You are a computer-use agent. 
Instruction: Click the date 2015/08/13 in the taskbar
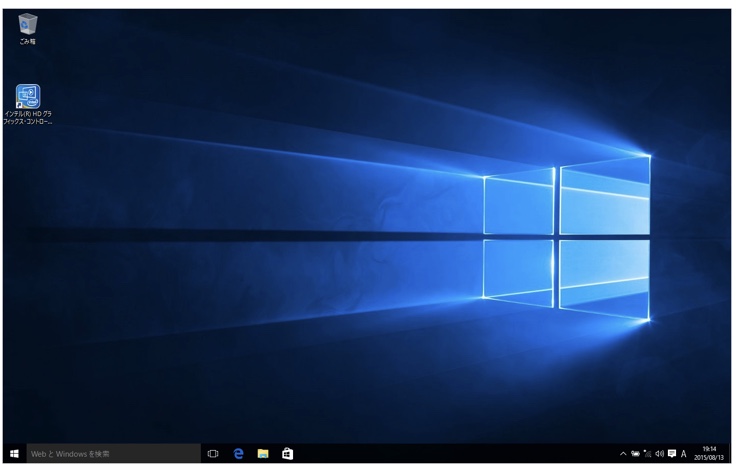tap(709, 458)
